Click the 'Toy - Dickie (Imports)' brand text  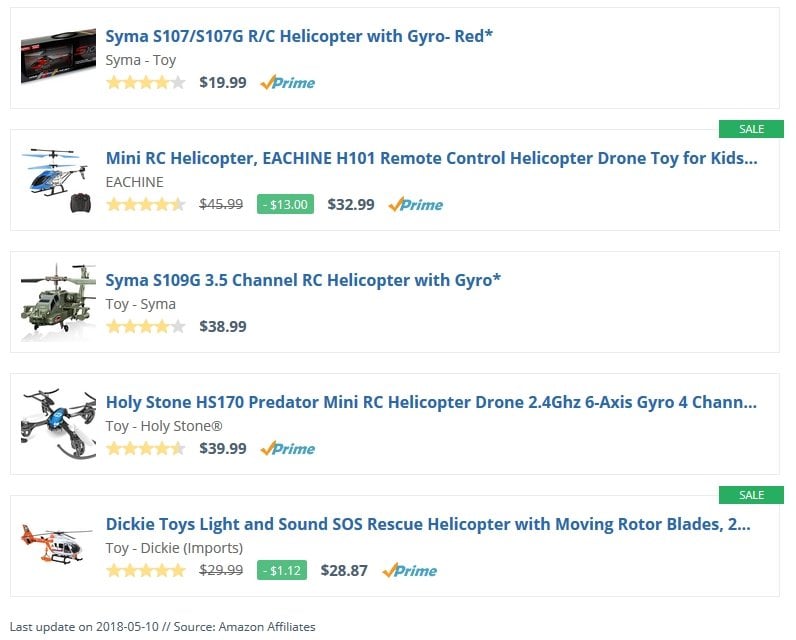tap(174, 548)
